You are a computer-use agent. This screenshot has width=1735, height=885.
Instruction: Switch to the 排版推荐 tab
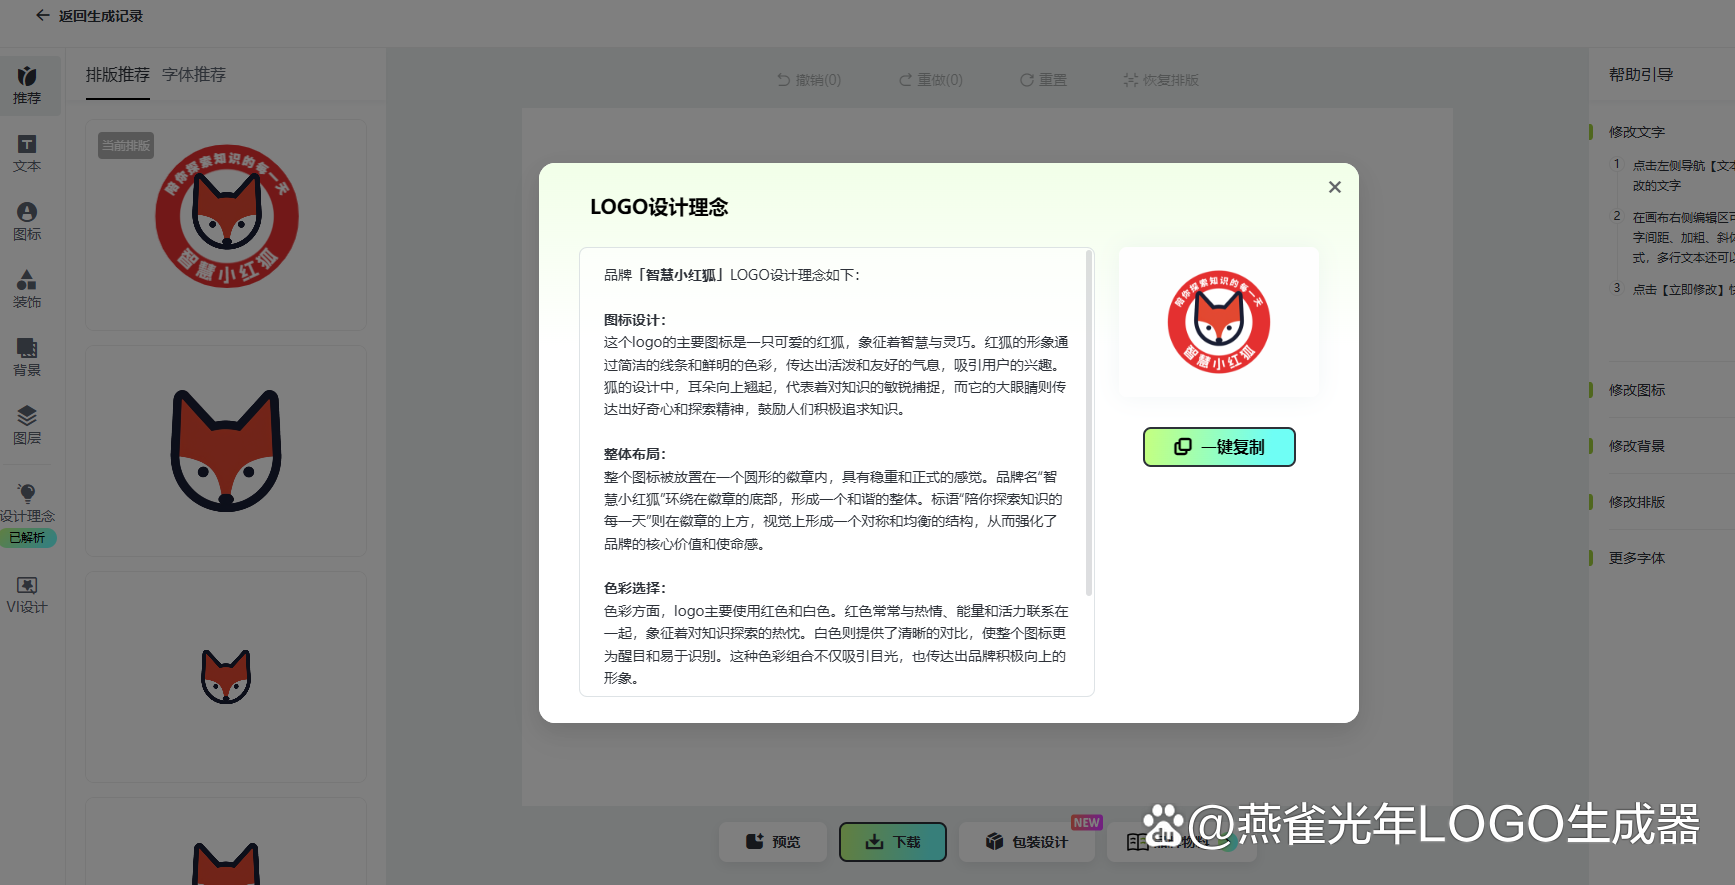click(117, 75)
